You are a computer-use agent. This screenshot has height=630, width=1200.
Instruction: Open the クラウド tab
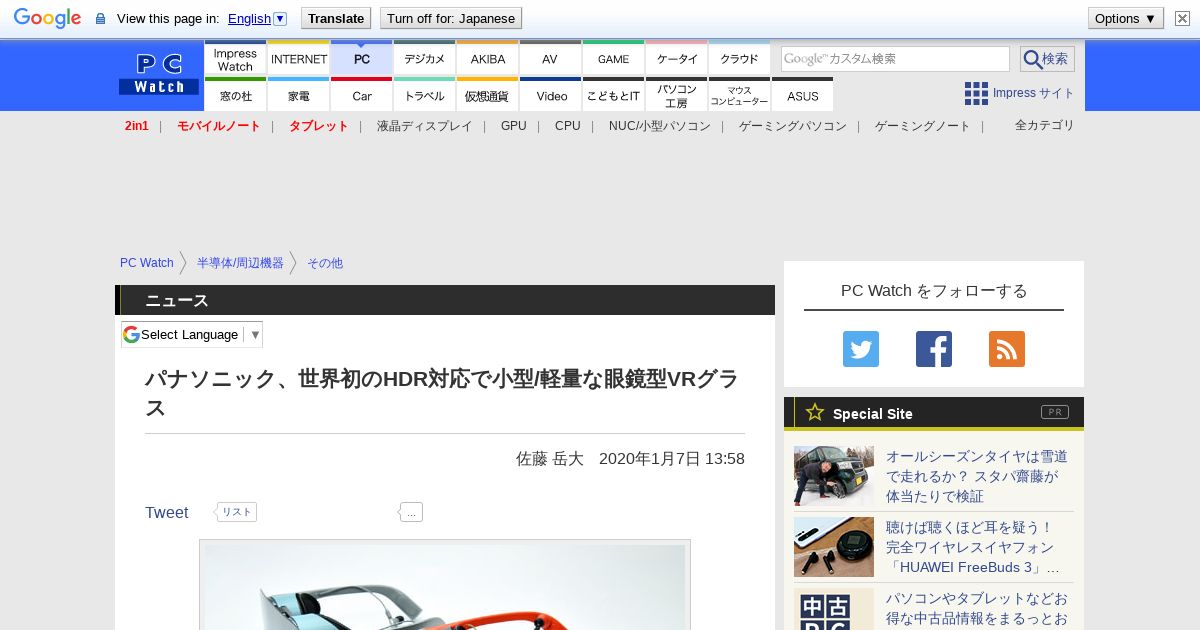pos(740,58)
